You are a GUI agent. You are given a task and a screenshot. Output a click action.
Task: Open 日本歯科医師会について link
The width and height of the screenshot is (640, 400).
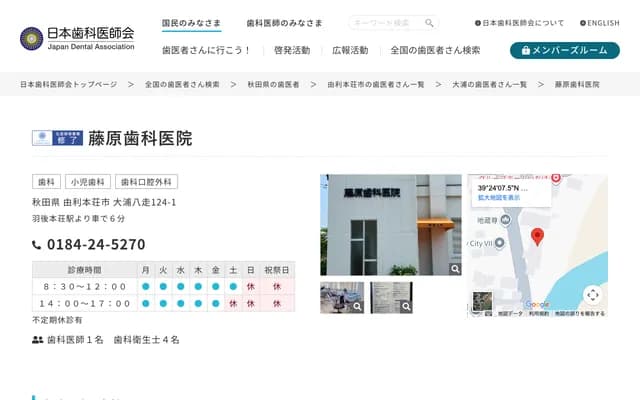[519, 23]
